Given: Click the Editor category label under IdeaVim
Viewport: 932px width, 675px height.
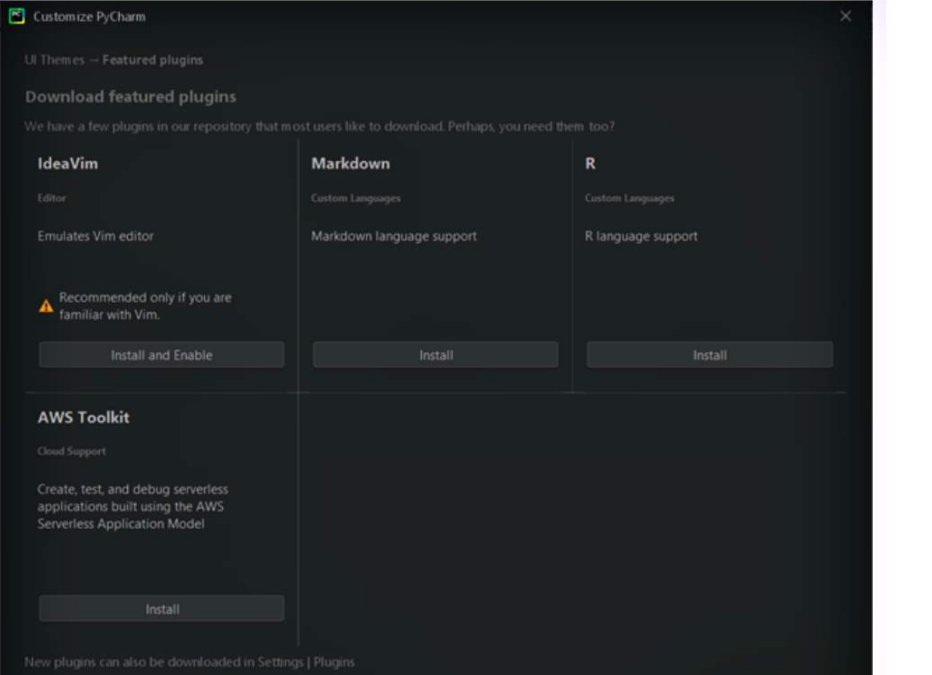Looking at the screenshot, I should coord(52,198).
